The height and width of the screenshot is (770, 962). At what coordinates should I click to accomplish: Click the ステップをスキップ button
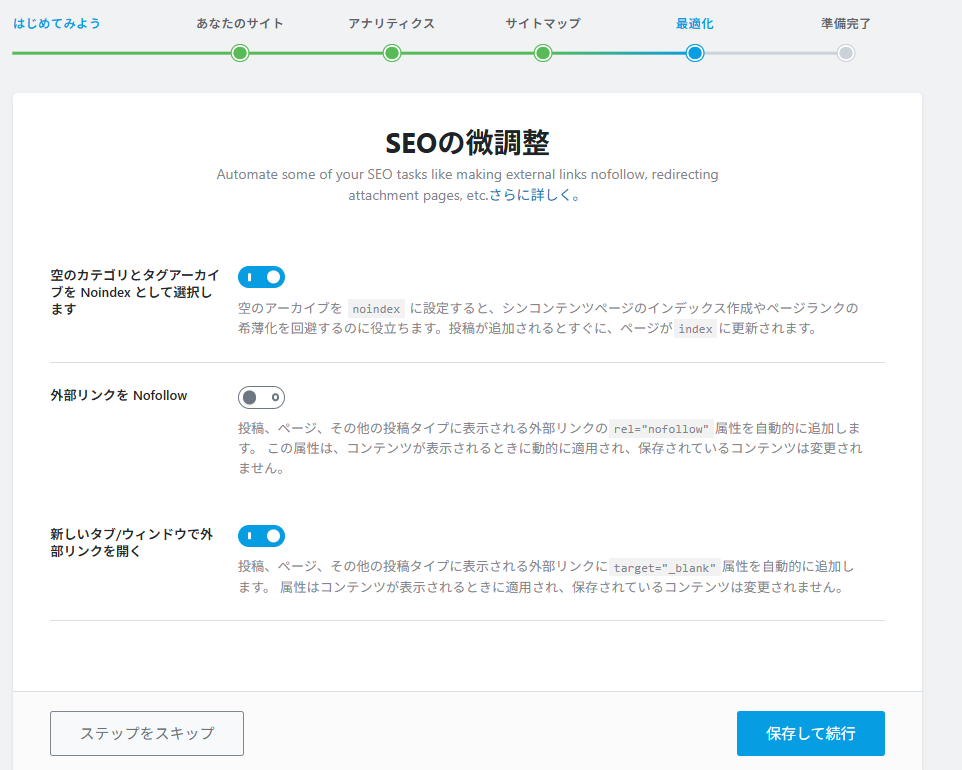147,733
